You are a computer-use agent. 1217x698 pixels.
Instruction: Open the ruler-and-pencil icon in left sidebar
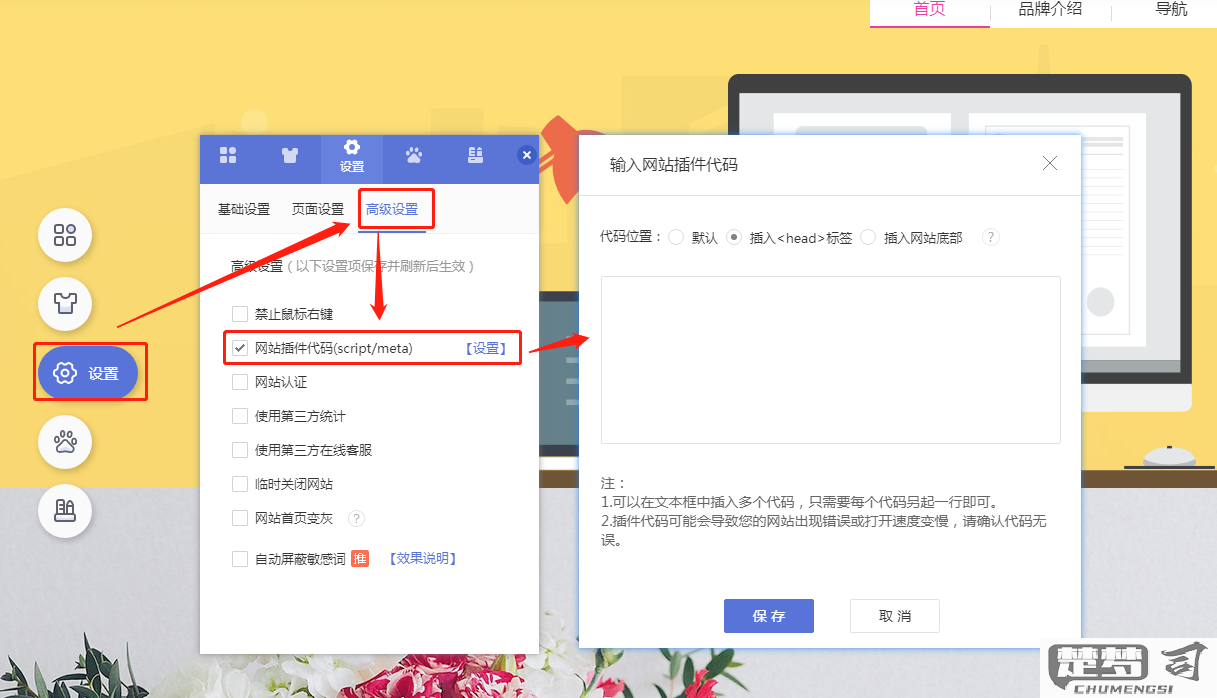[65, 511]
